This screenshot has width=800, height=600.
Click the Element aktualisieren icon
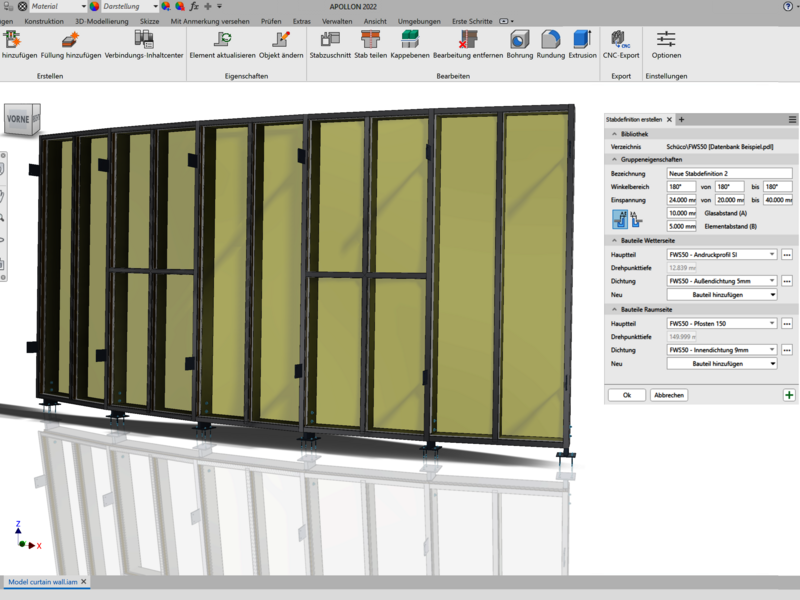pos(223,40)
